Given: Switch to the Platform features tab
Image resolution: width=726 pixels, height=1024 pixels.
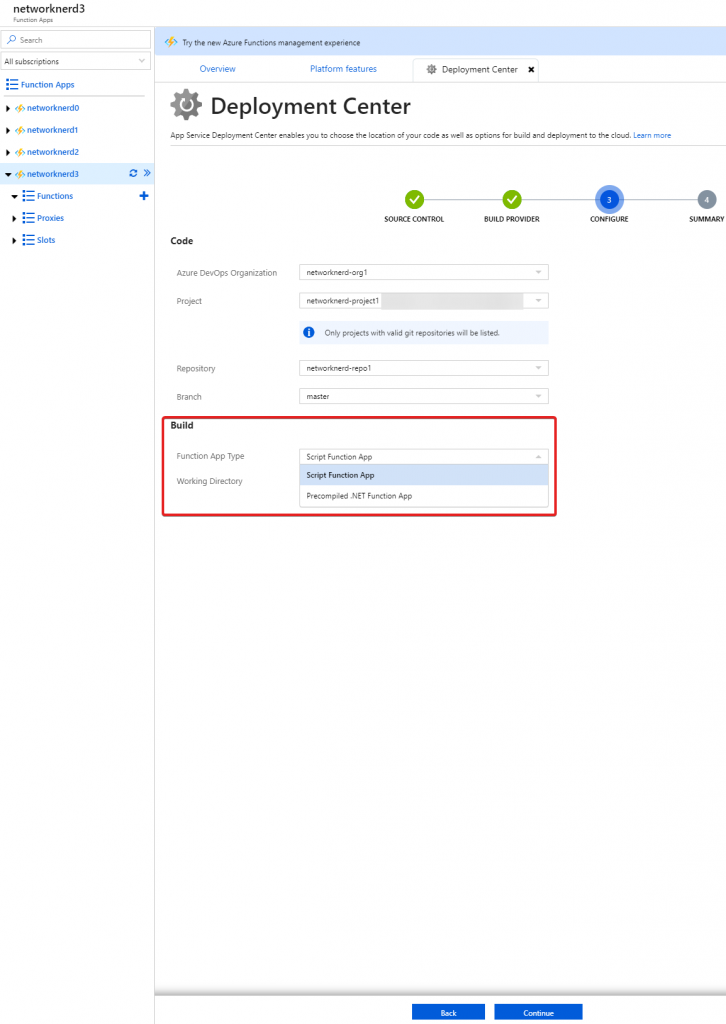Looking at the screenshot, I should tap(343, 69).
